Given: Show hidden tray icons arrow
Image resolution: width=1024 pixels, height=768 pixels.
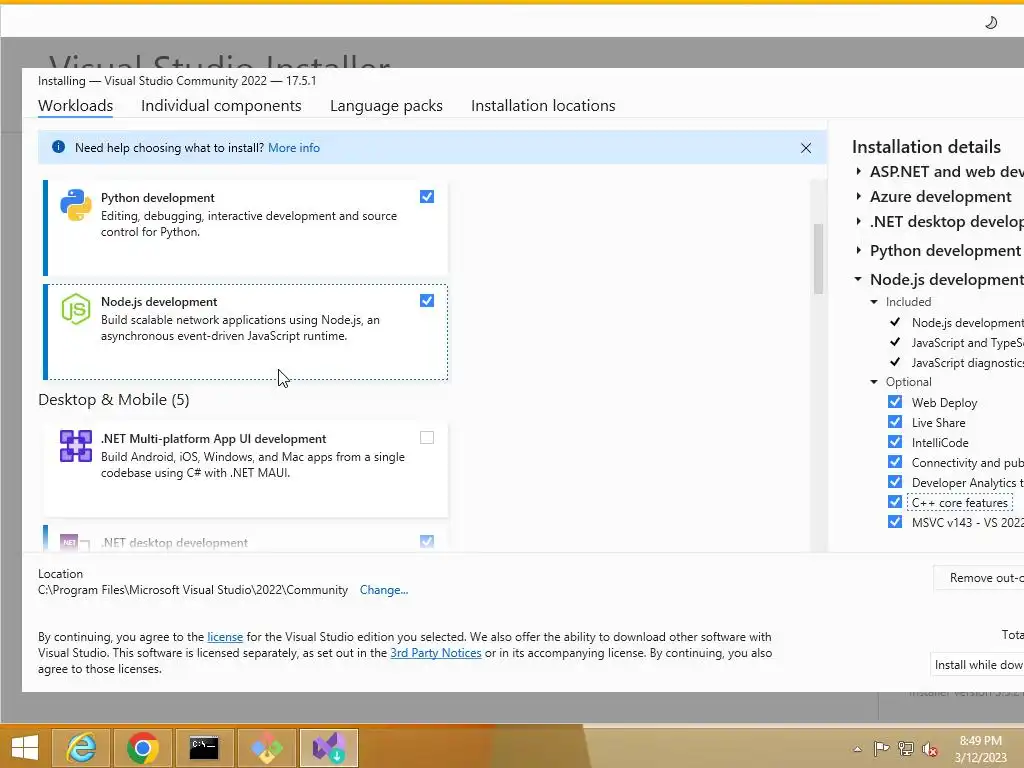Looking at the screenshot, I should [857, 749].
